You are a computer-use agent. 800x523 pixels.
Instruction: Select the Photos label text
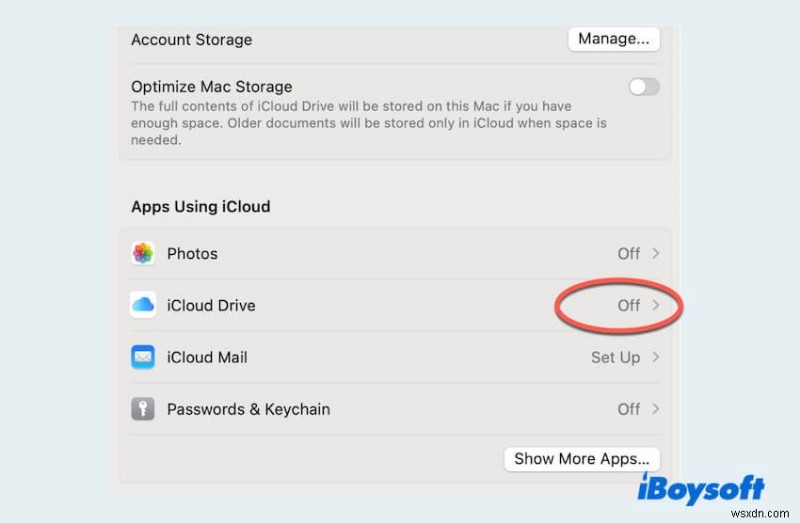(192, 254)
